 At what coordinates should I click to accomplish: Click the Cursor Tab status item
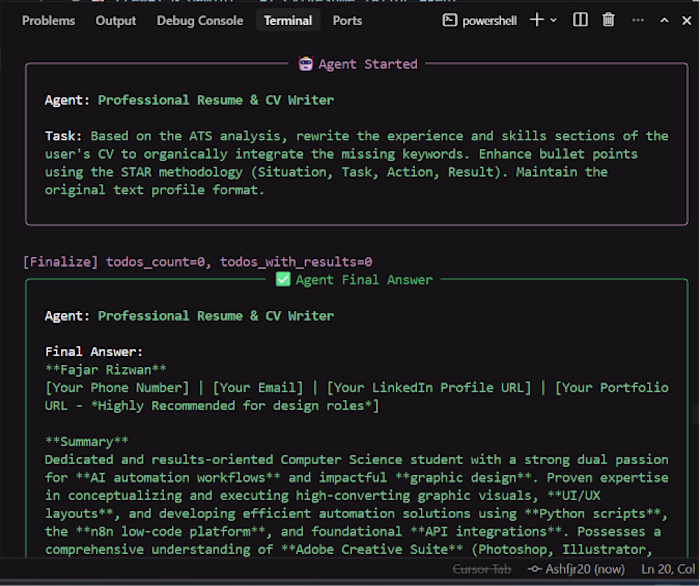(x=482, y=569)
